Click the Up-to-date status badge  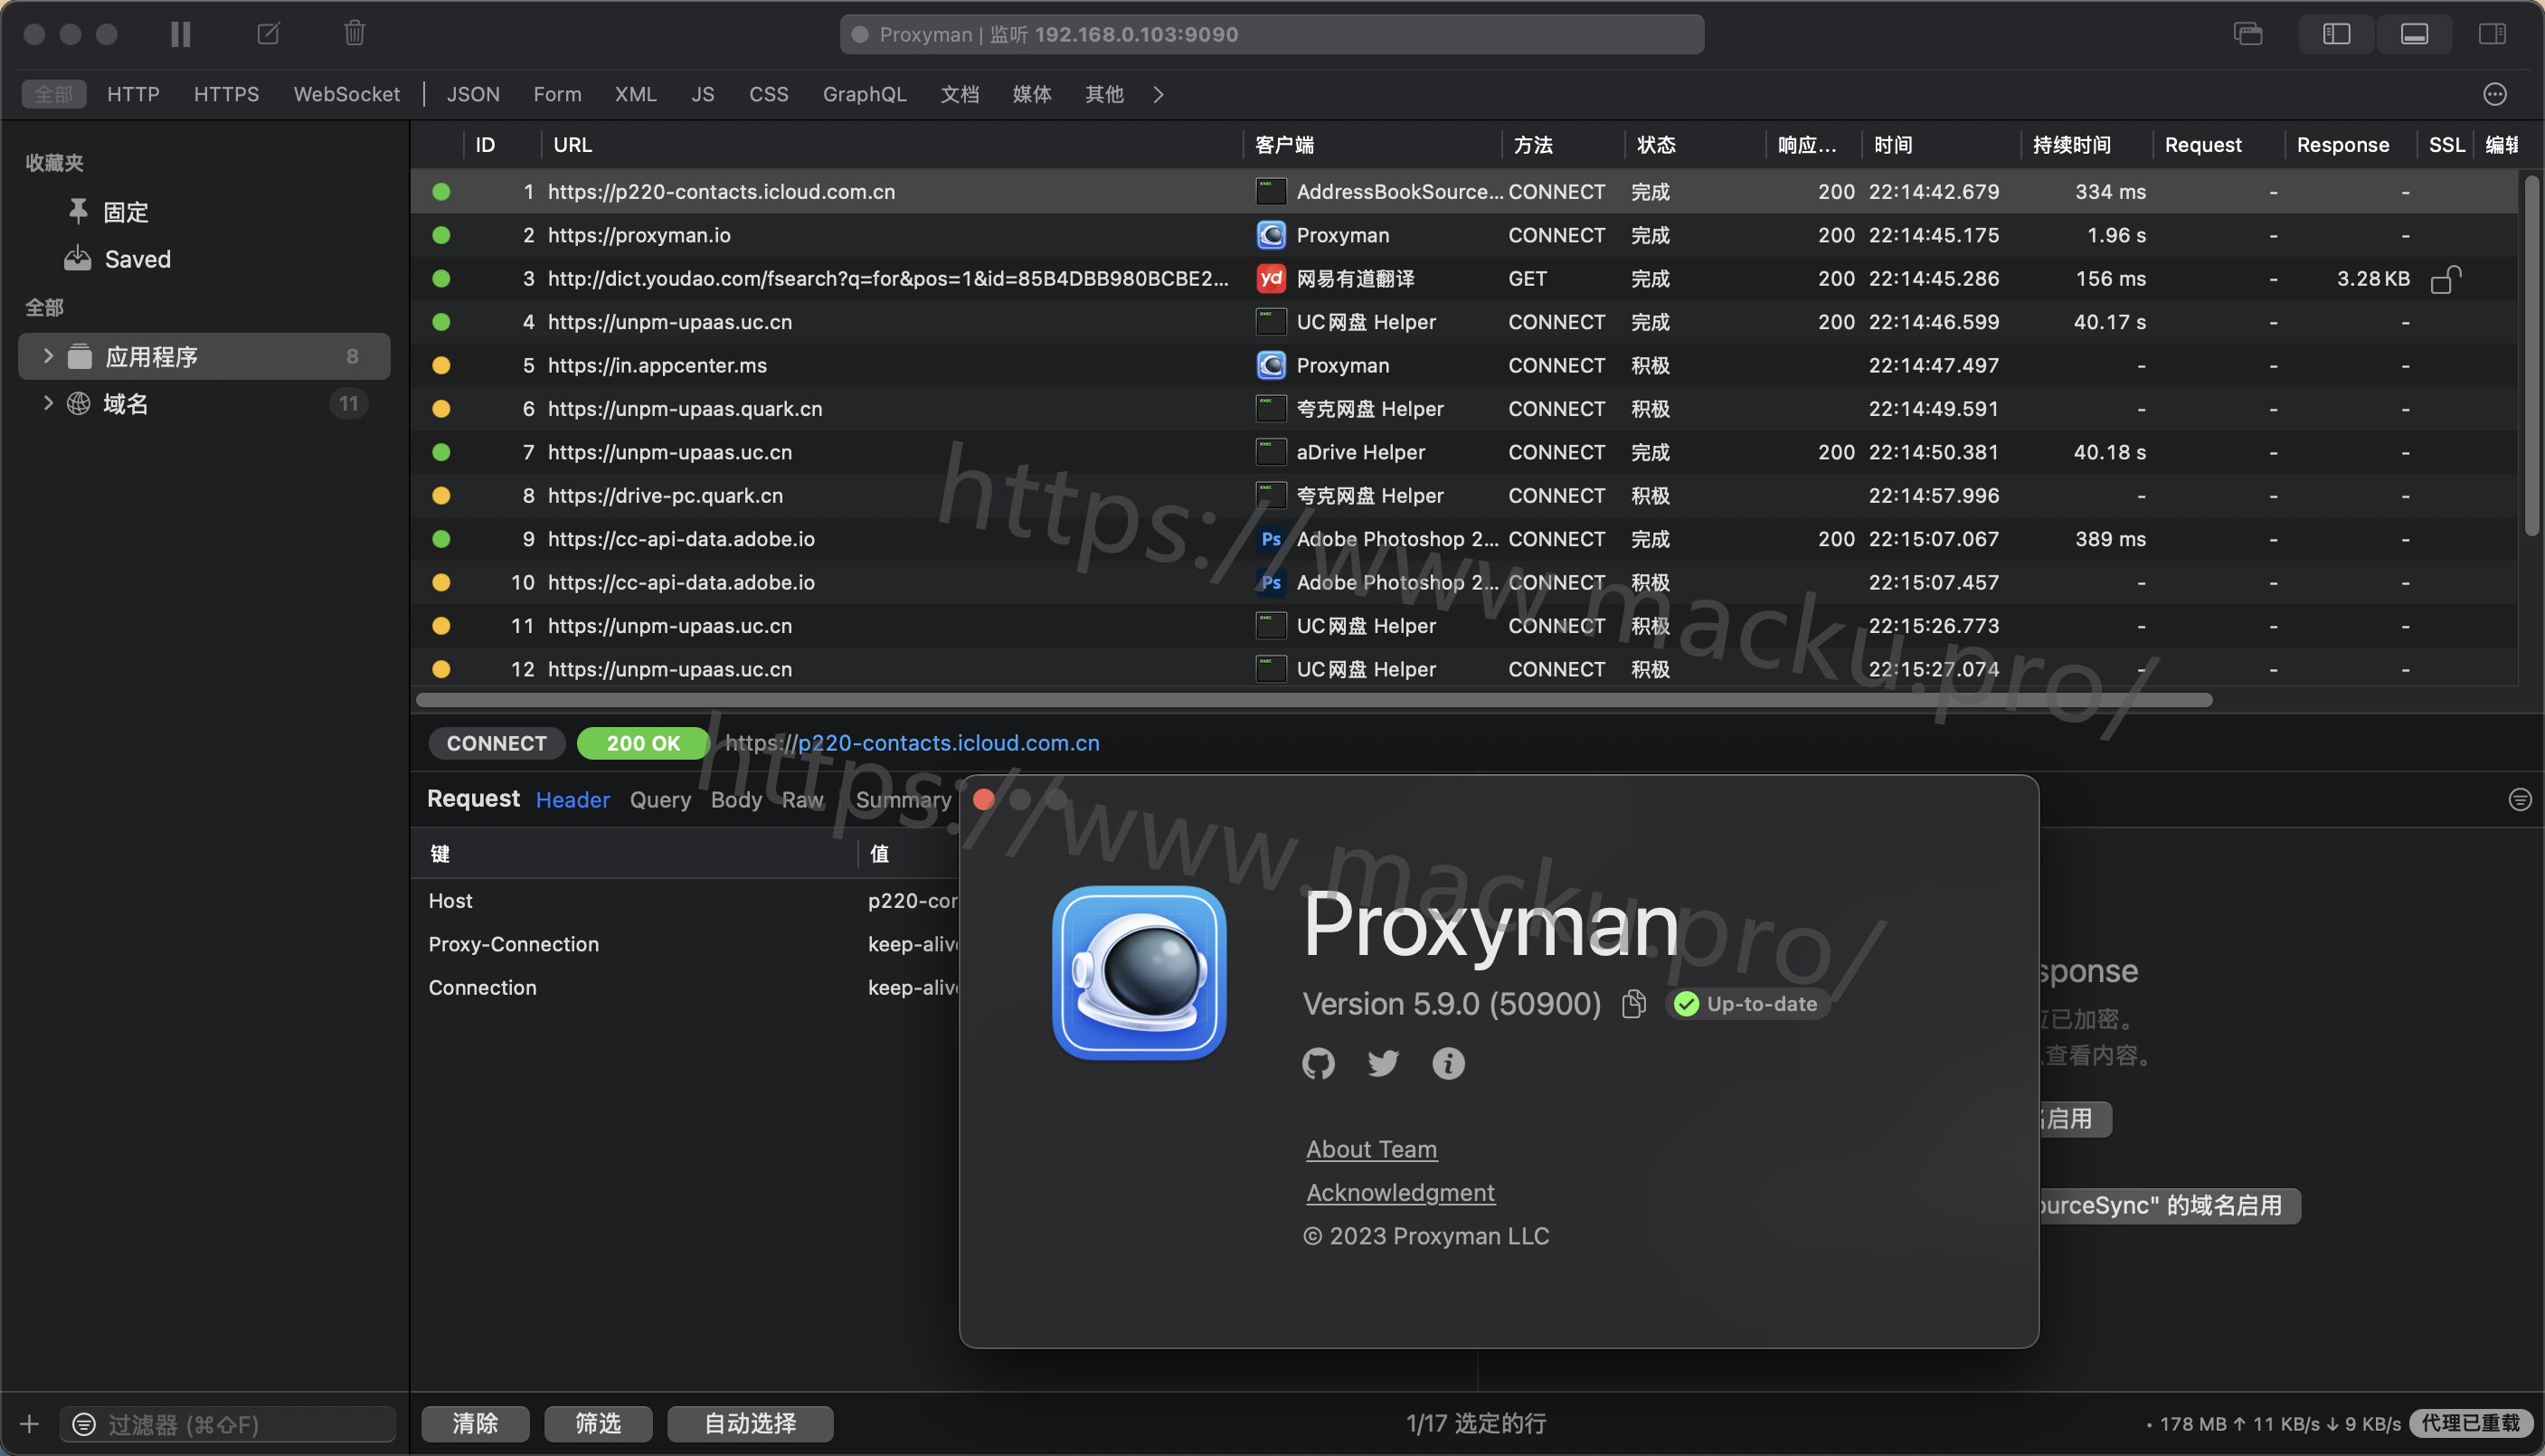click(x=1746, y=1003)
